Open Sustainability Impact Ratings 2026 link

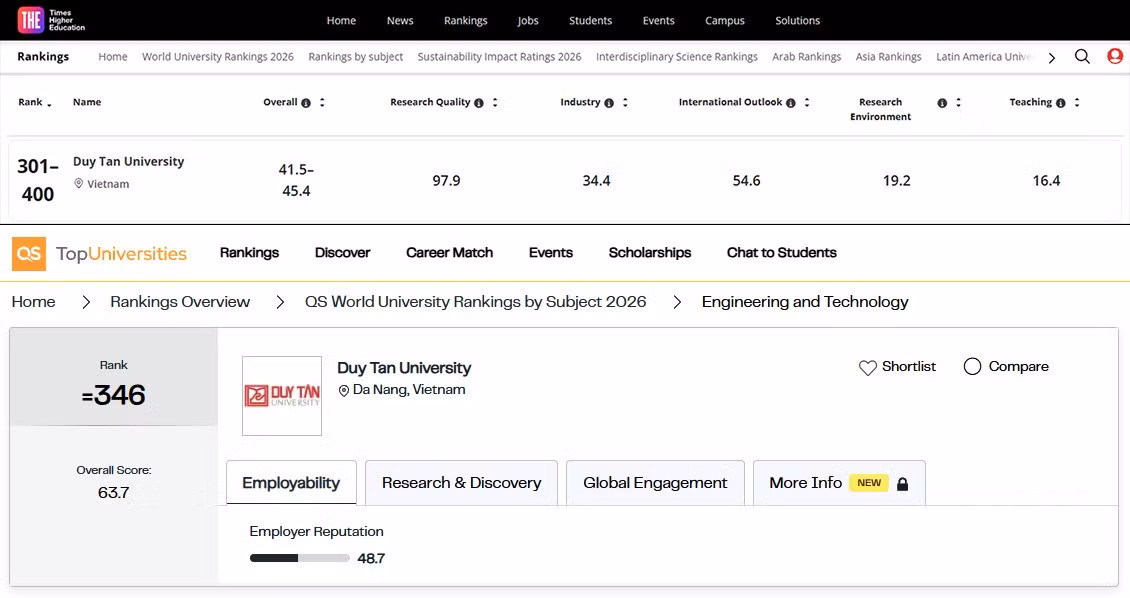[499, 56]
